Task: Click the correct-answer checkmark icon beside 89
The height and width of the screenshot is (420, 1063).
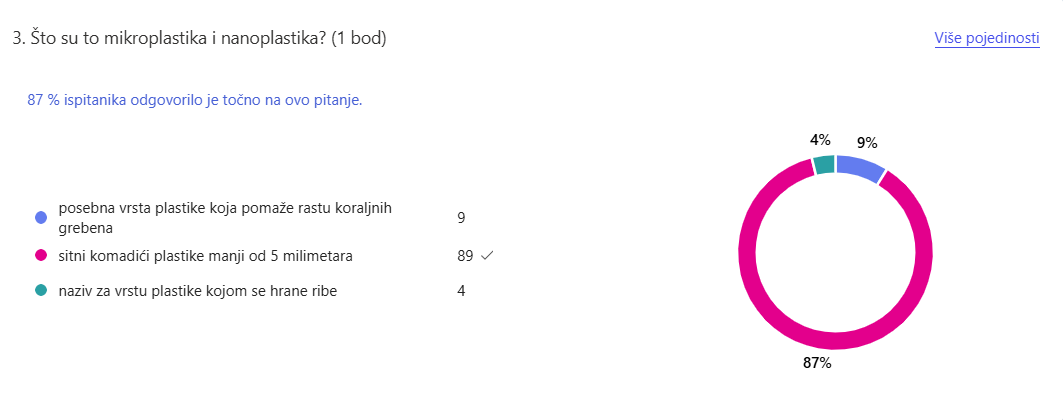Action: (x=487, y=256)
